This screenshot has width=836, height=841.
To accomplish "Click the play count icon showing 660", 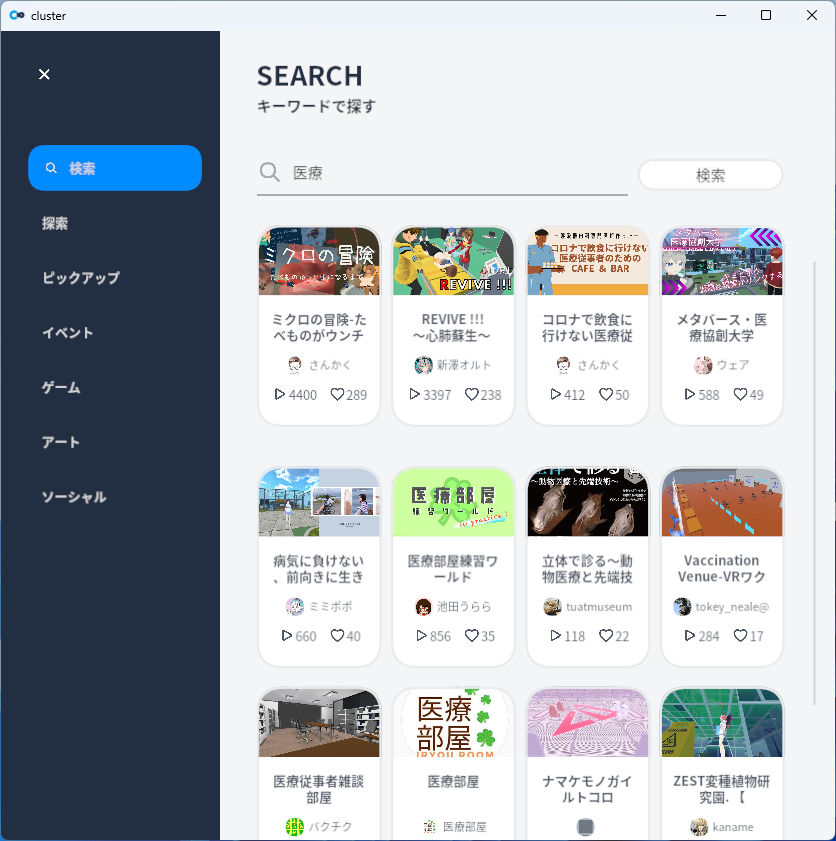I will point(287,636).
